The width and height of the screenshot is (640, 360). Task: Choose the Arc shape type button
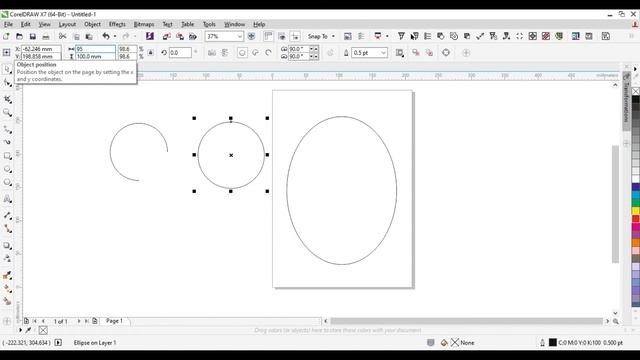[268, 53]
